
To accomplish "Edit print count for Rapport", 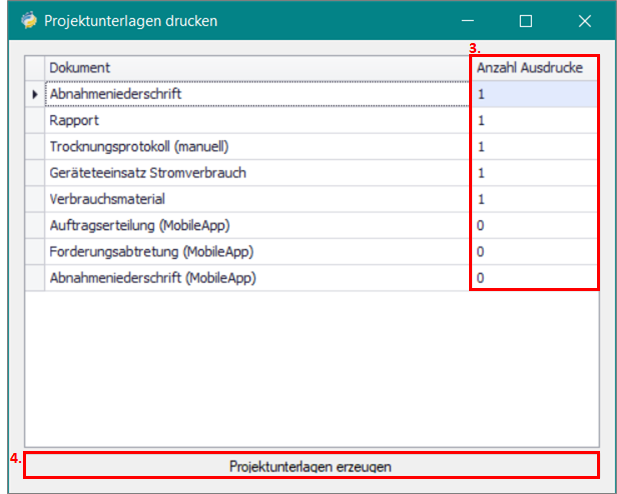I will (x=534, y=120).
